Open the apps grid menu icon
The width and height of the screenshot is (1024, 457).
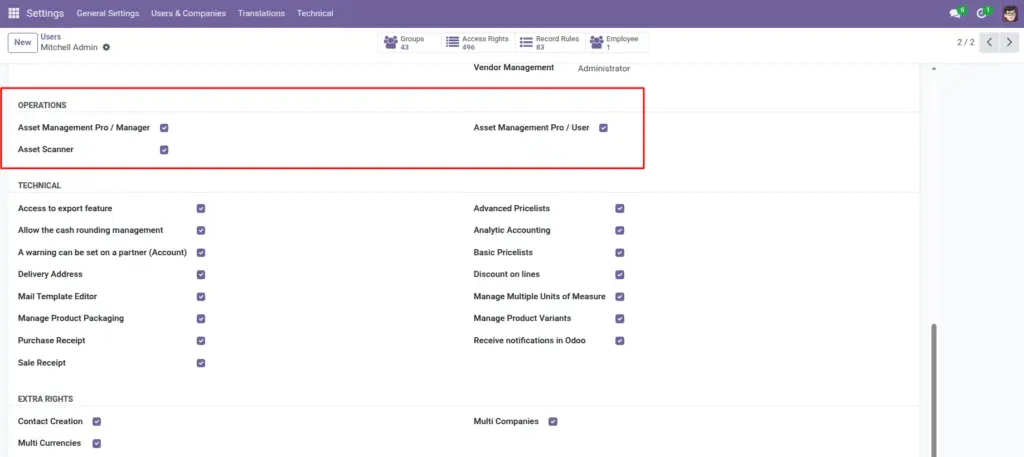[x=14, y=13]
